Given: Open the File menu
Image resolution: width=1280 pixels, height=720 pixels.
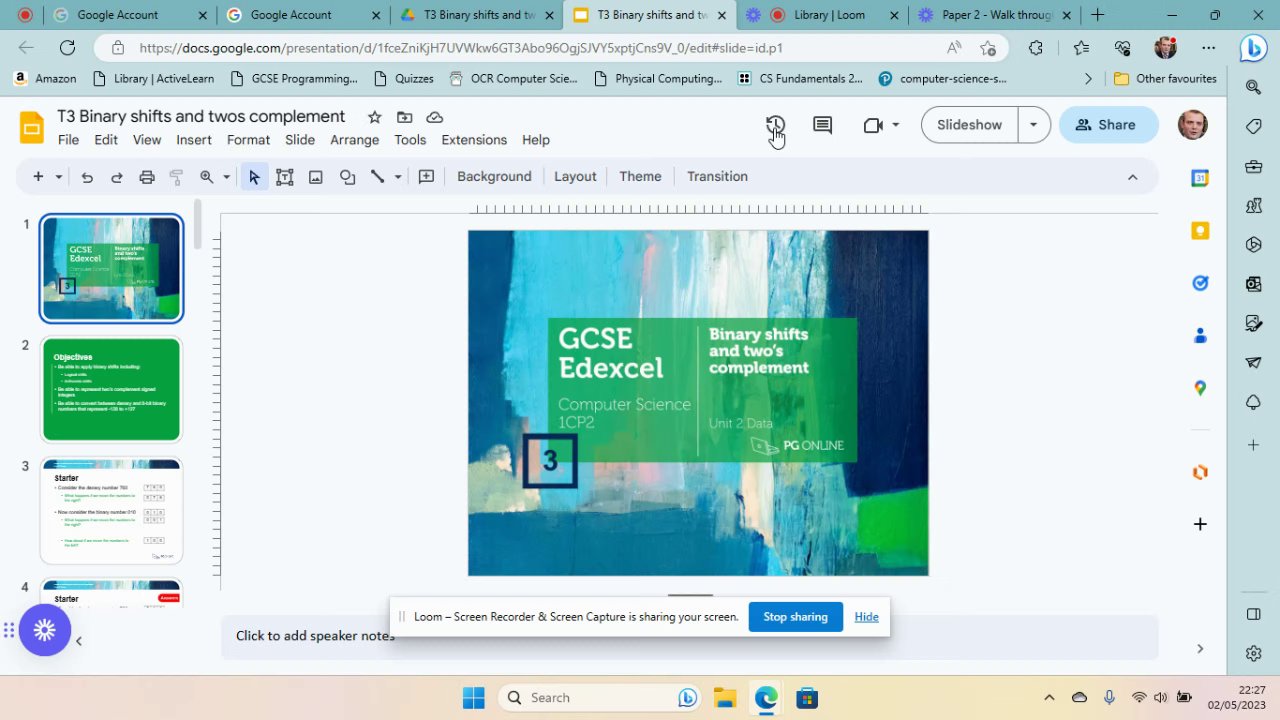Looking at the screenshot, I should tap(68, 140).
